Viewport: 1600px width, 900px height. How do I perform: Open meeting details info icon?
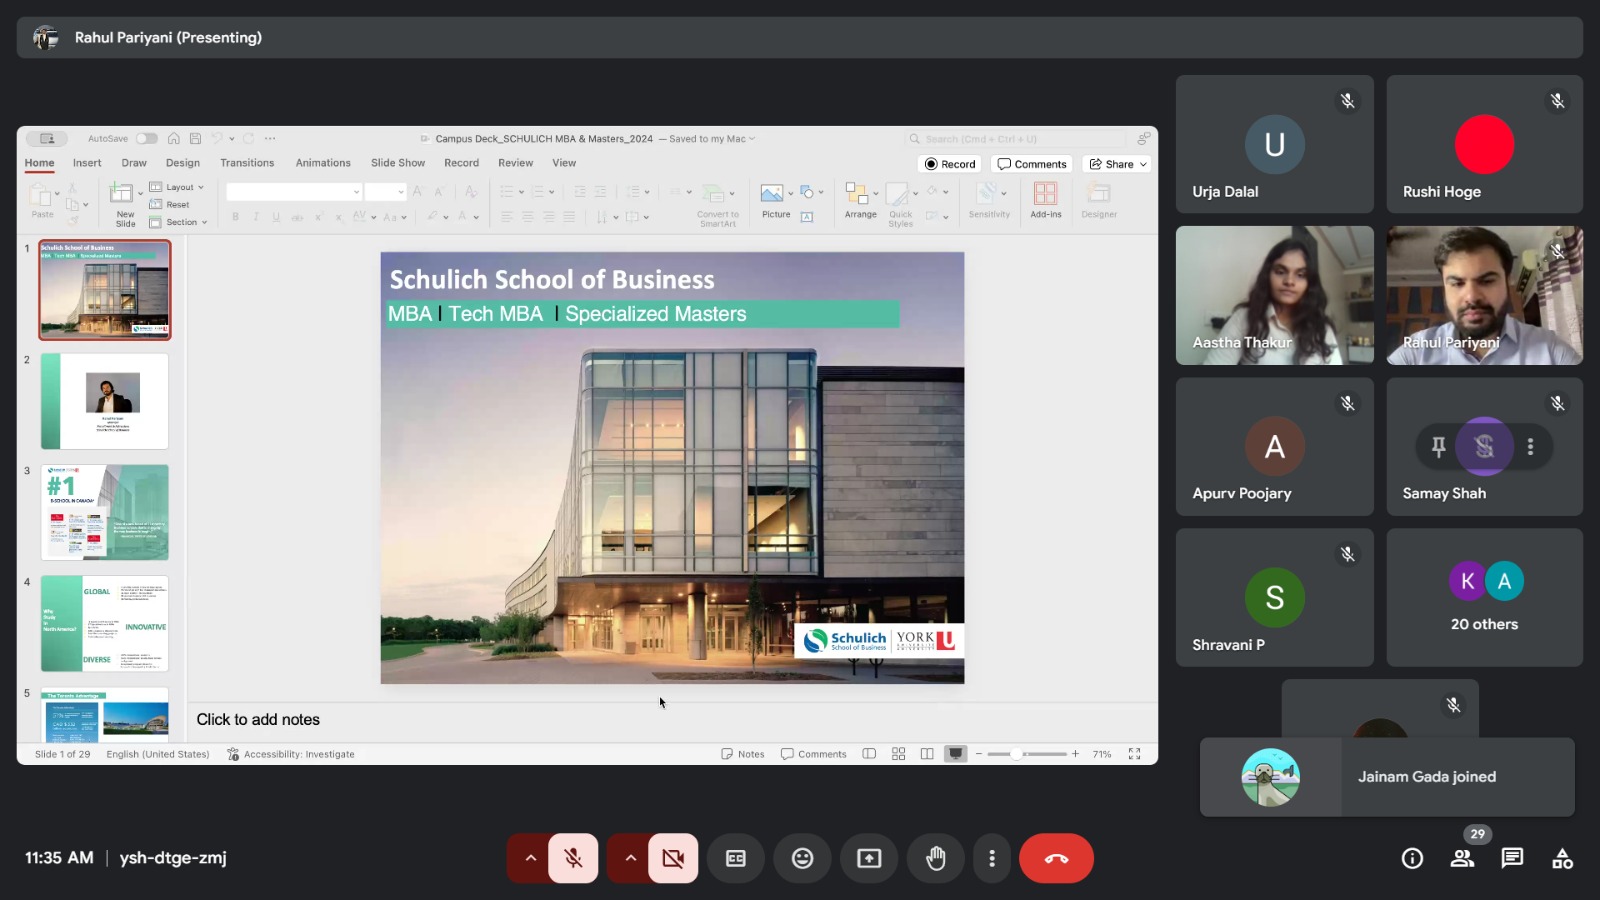(1412, 858)
